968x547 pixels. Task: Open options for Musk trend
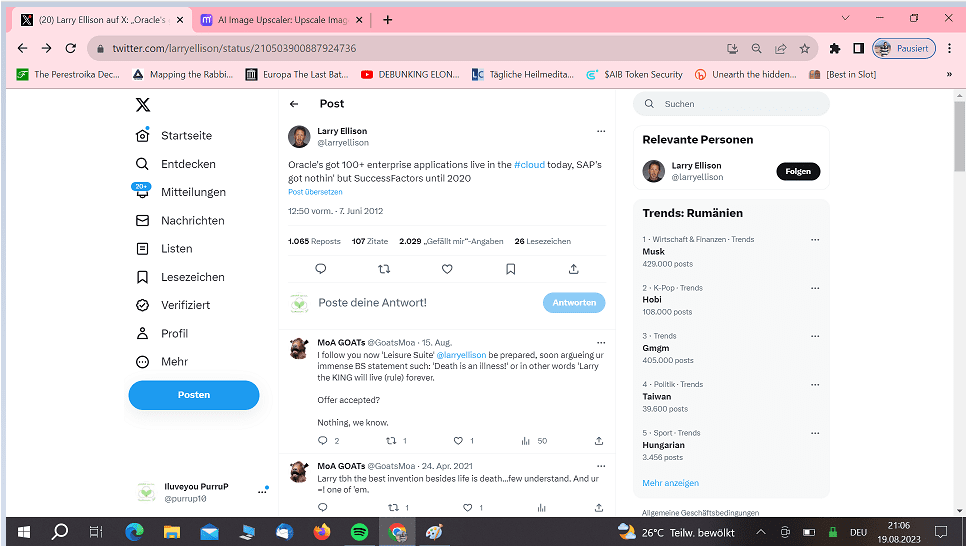815,240
